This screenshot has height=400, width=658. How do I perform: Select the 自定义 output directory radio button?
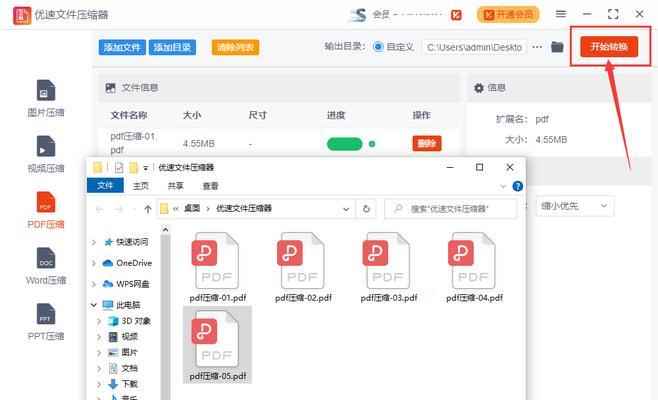[378, 47]
